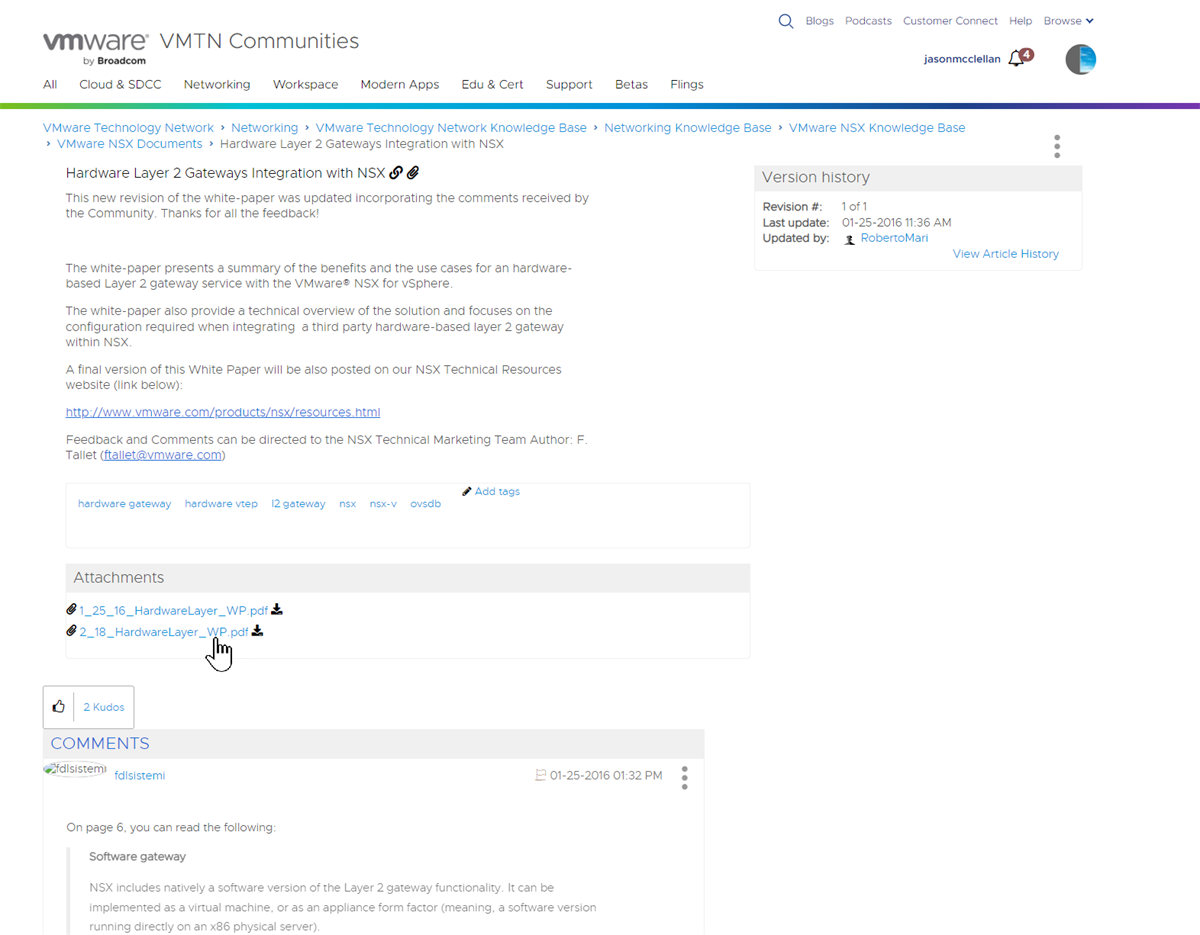Open 2_18_HardwareLayer_WP.pdf attachment
Image resolution: width=1200 pixels, height=935 pixels.
point(164,632)
